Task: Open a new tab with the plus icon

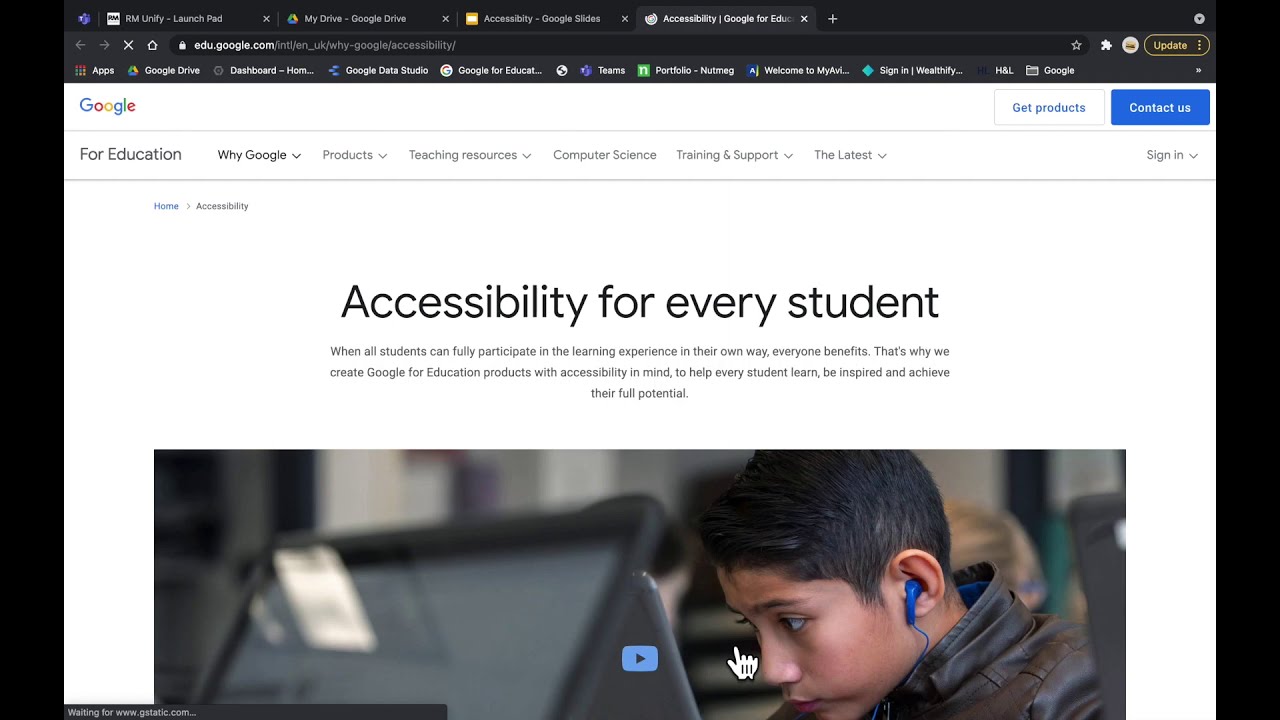Action: tap(833, 18)
